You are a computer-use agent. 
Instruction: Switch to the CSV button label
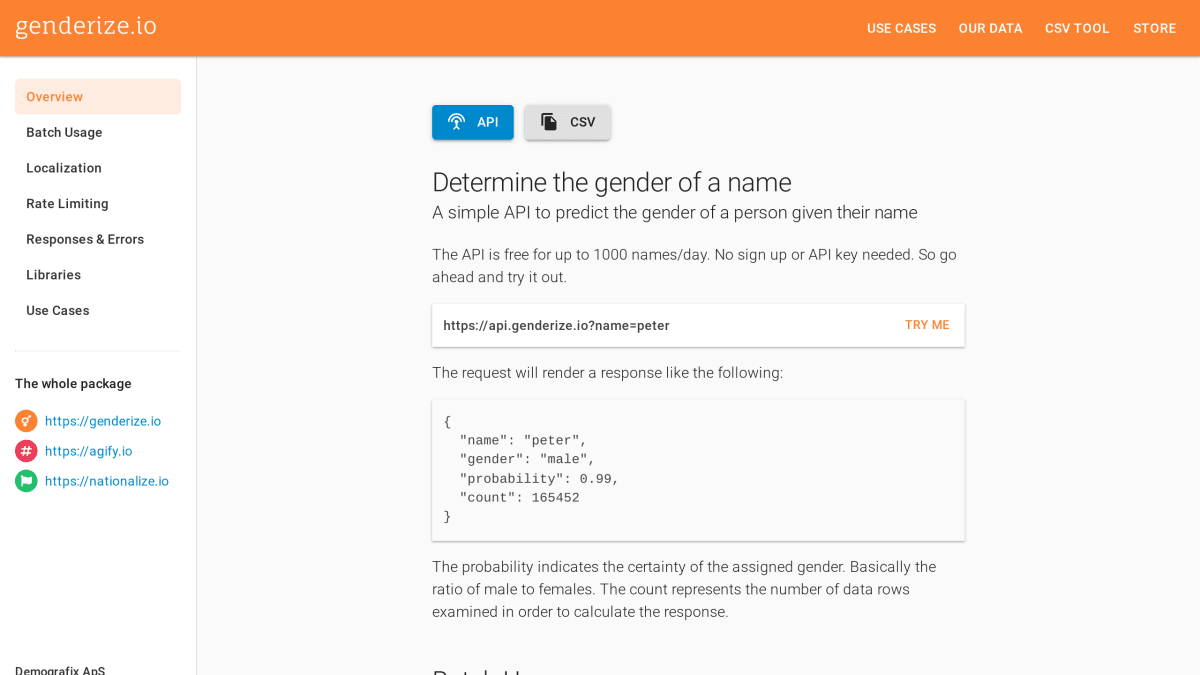coord(582,122)
